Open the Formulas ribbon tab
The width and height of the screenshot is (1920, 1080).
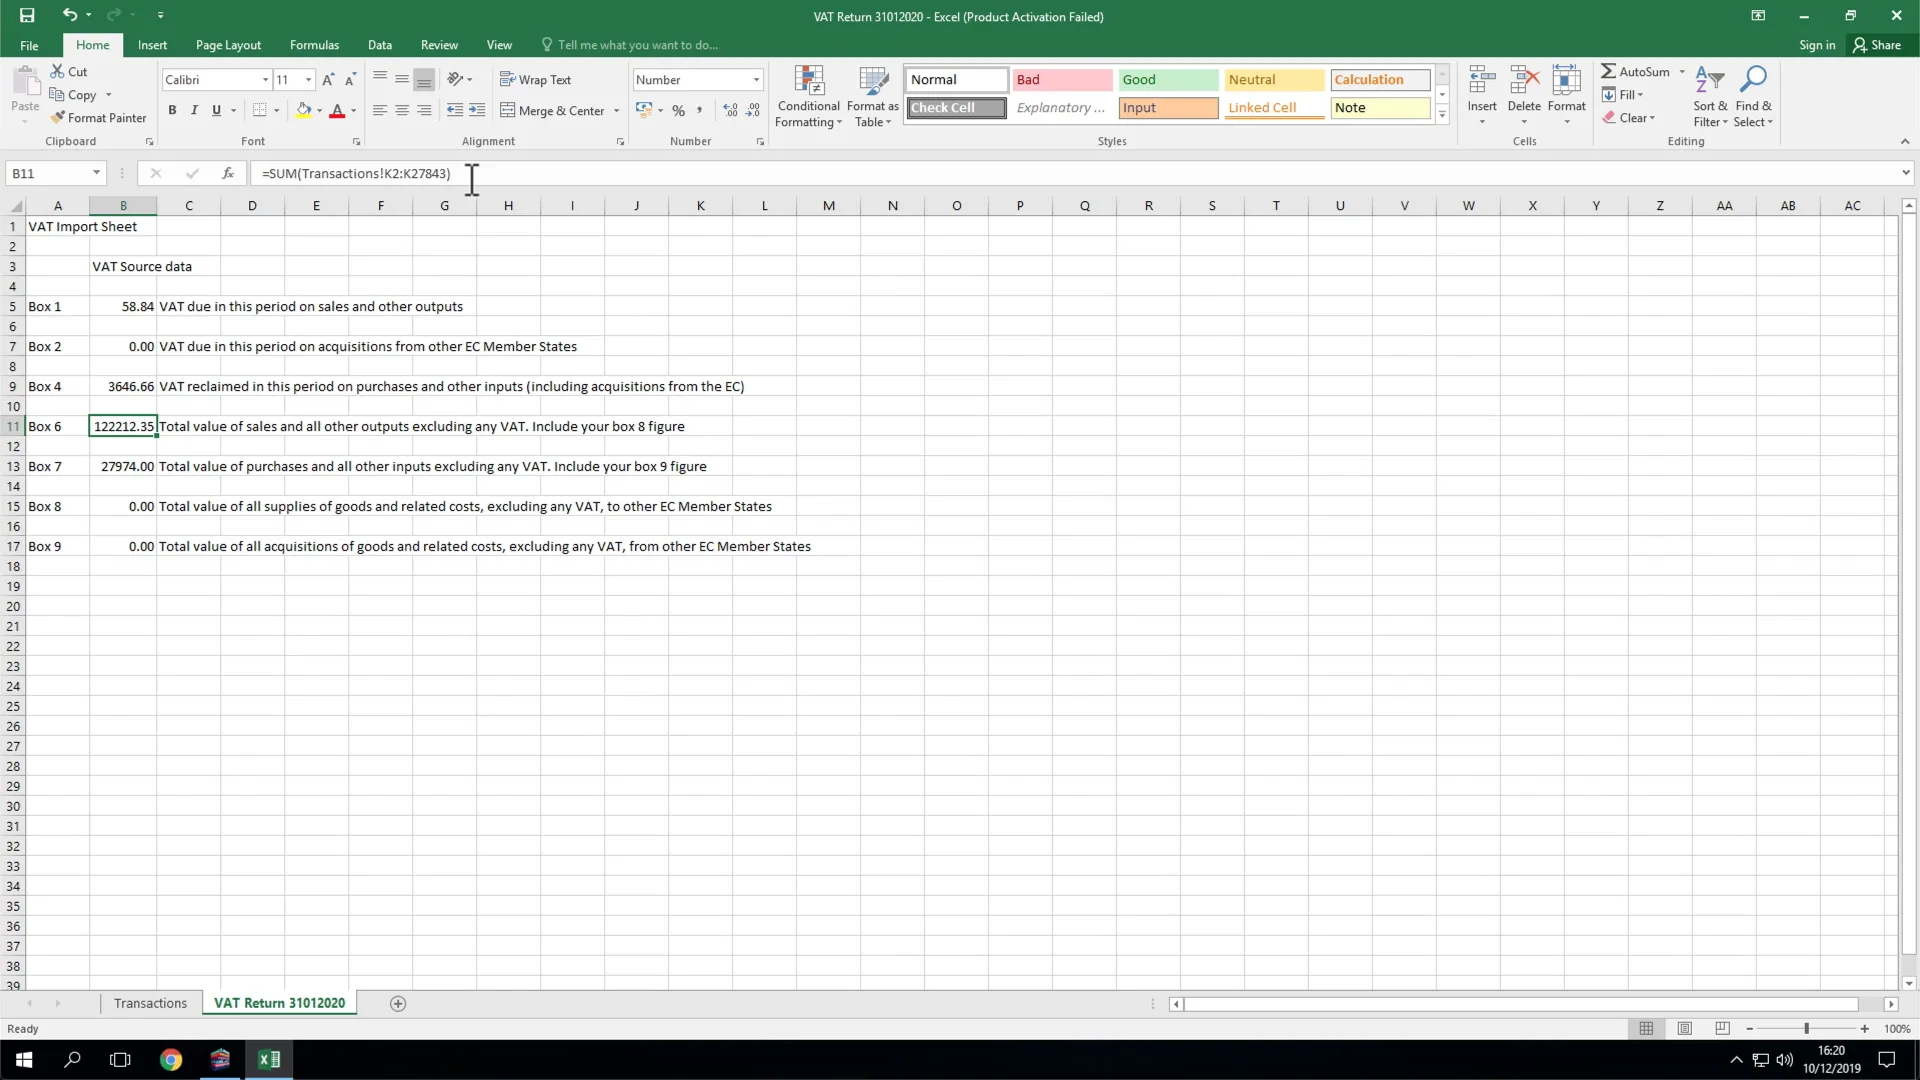[314, 45]
